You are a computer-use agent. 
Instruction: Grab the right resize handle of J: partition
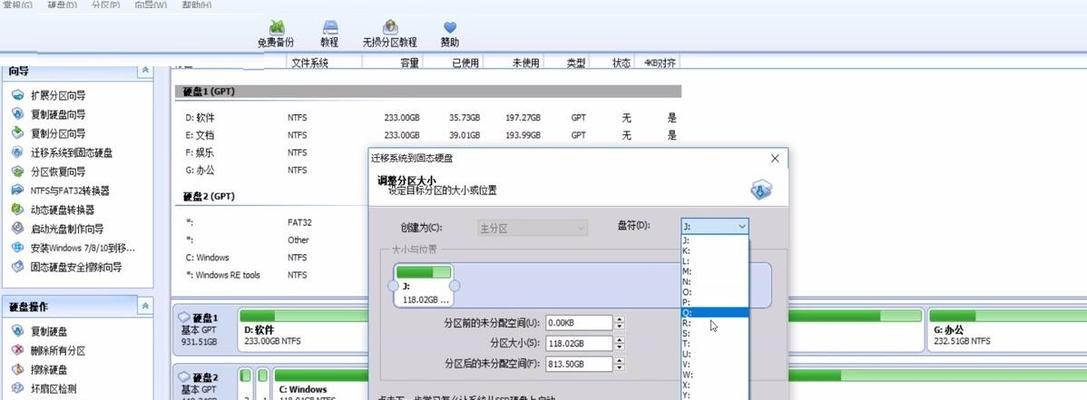click(455, 286)
